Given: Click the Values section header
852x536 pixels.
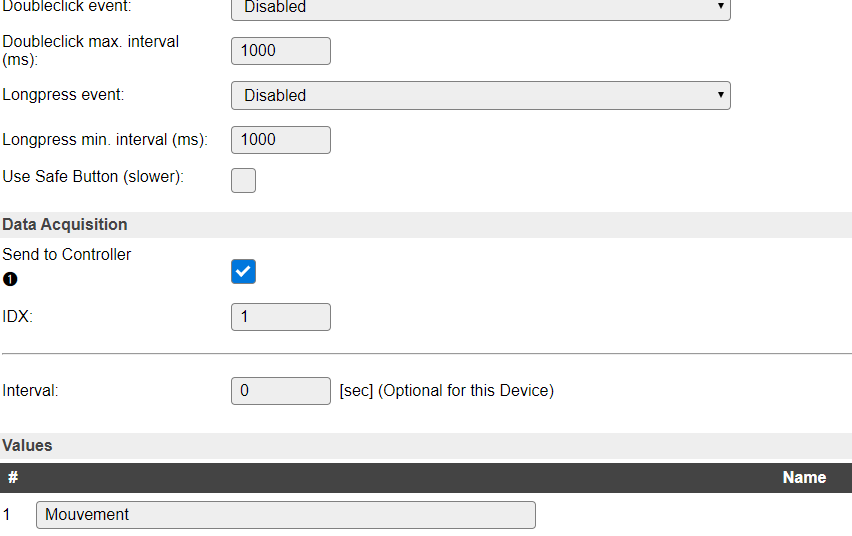Looking at the screenshot, I should tap(27, 446).
